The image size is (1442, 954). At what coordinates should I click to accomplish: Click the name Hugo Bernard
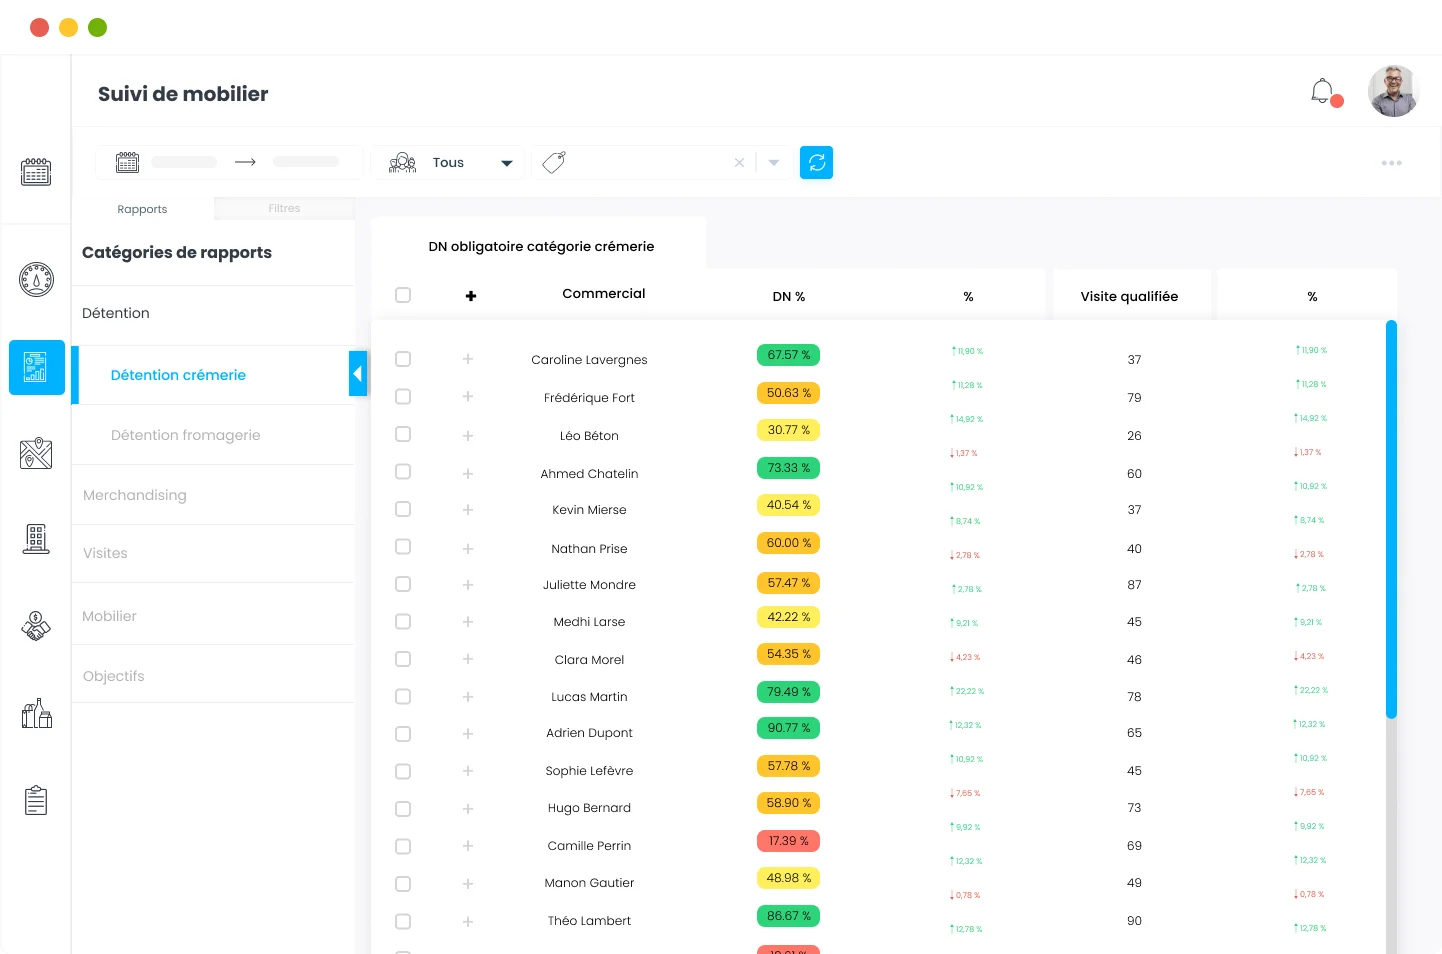click(x=589, y=808)
